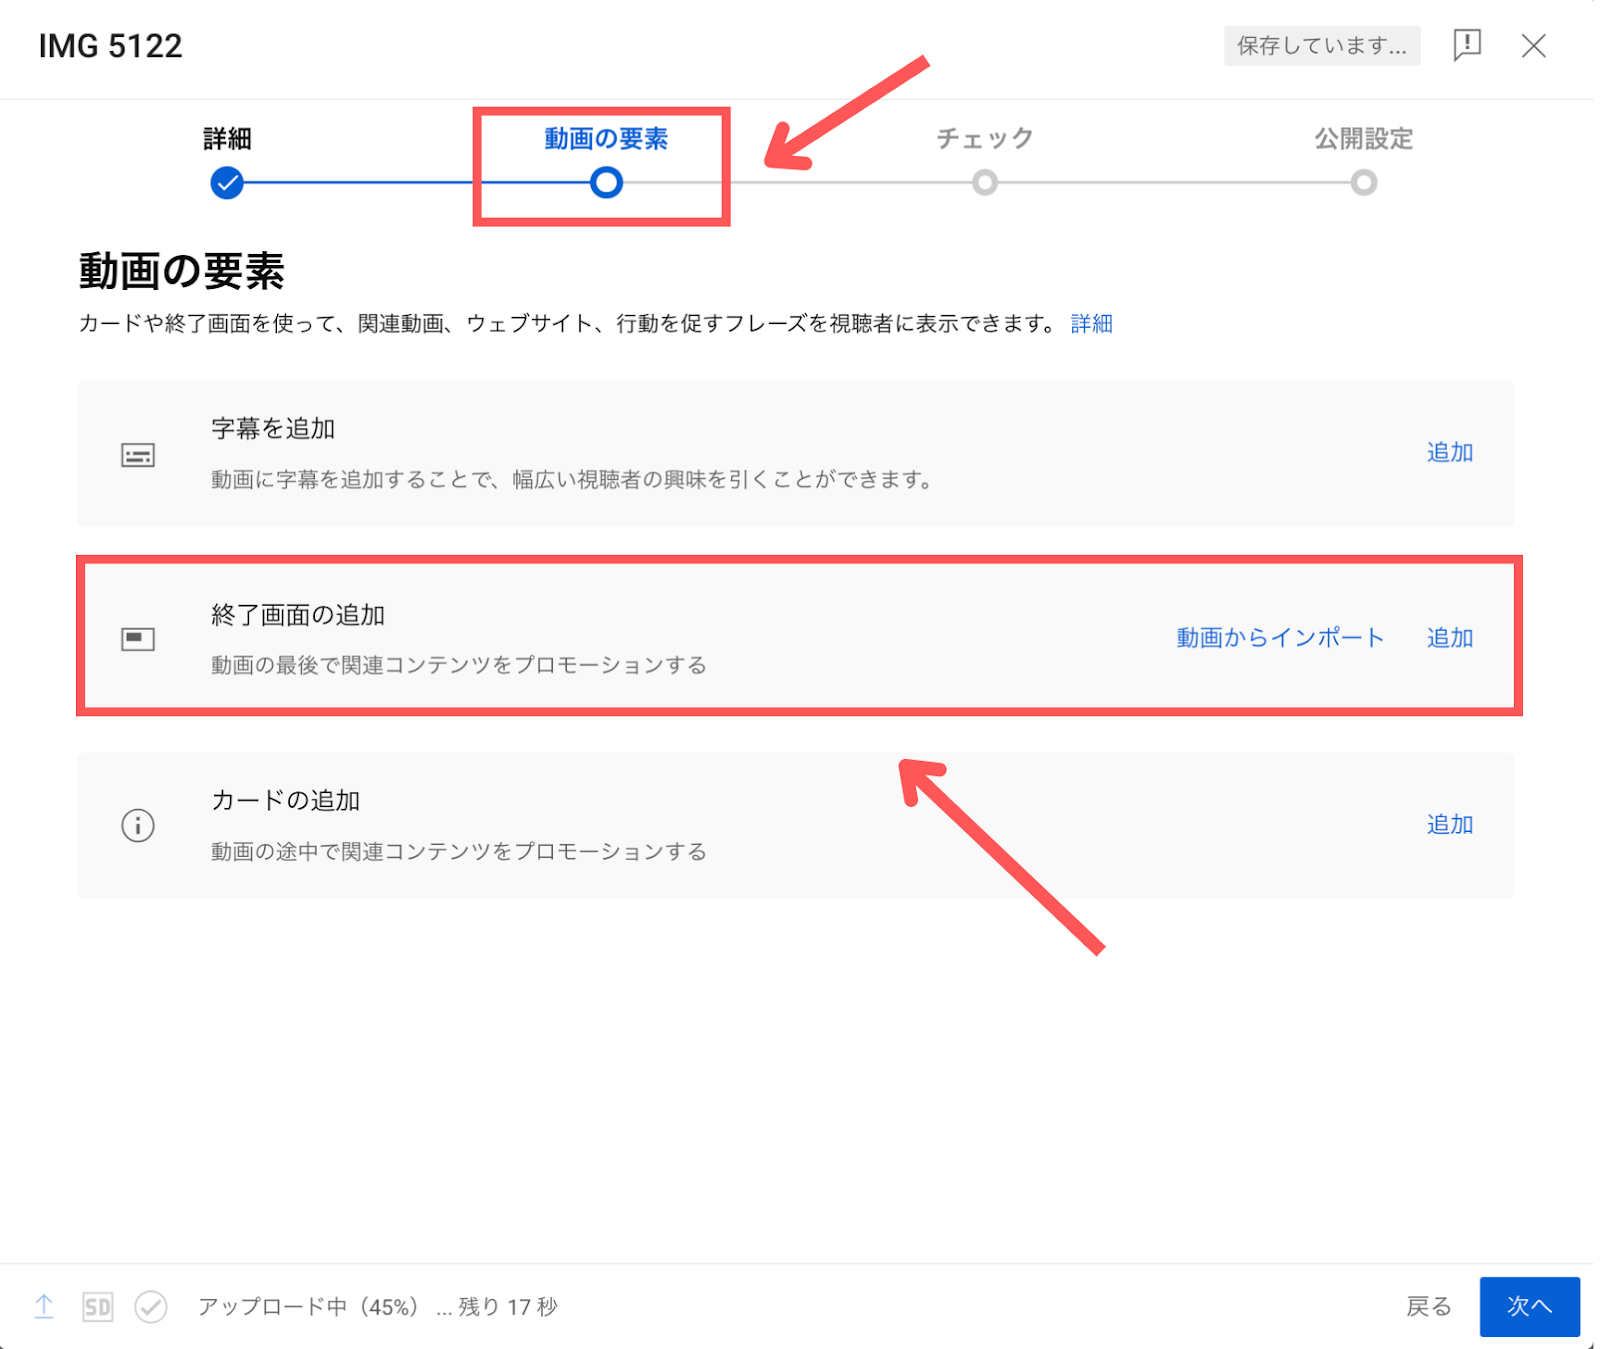
Task: Click the info icon in カードの追加 row
Action: coord(138,825)
